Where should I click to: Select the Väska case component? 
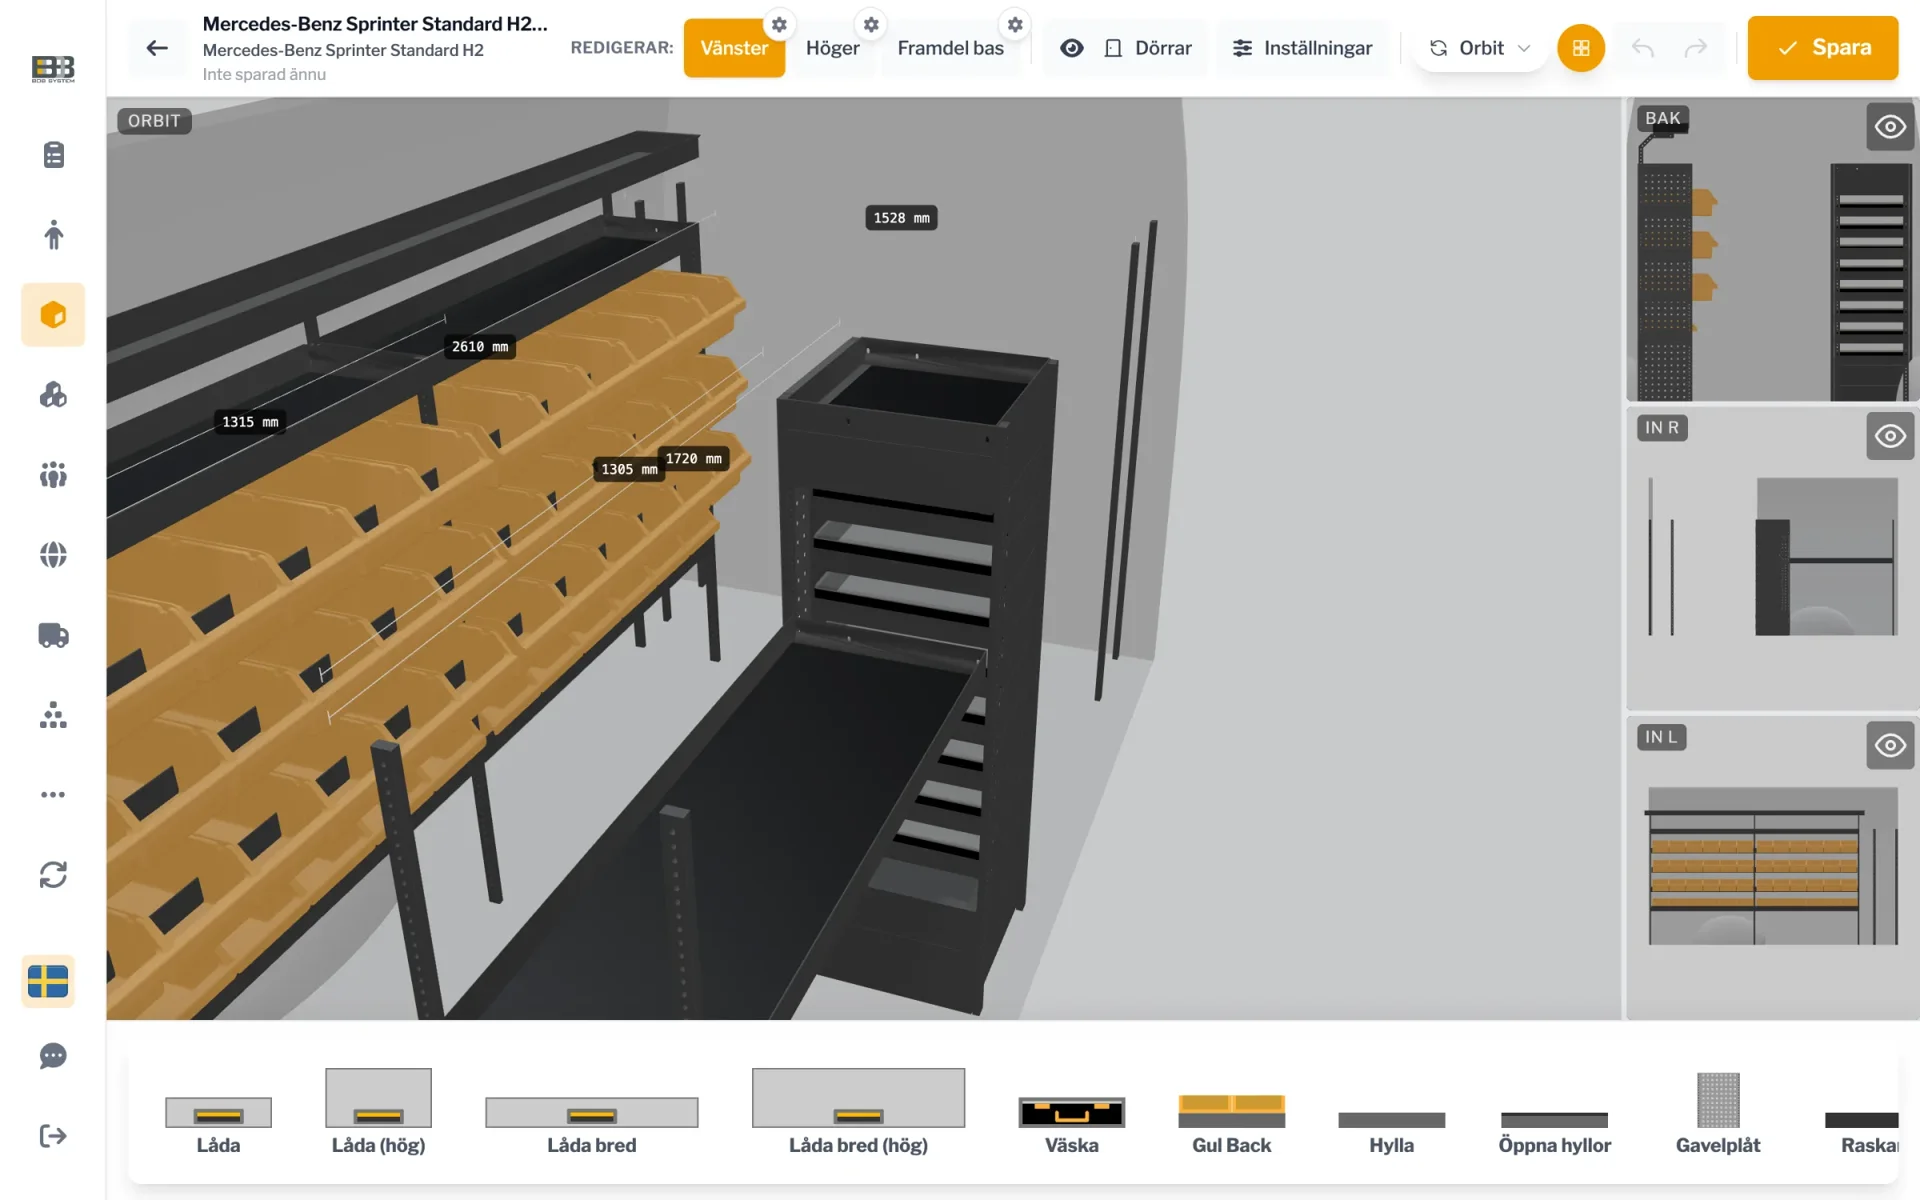point(1071,1125)
